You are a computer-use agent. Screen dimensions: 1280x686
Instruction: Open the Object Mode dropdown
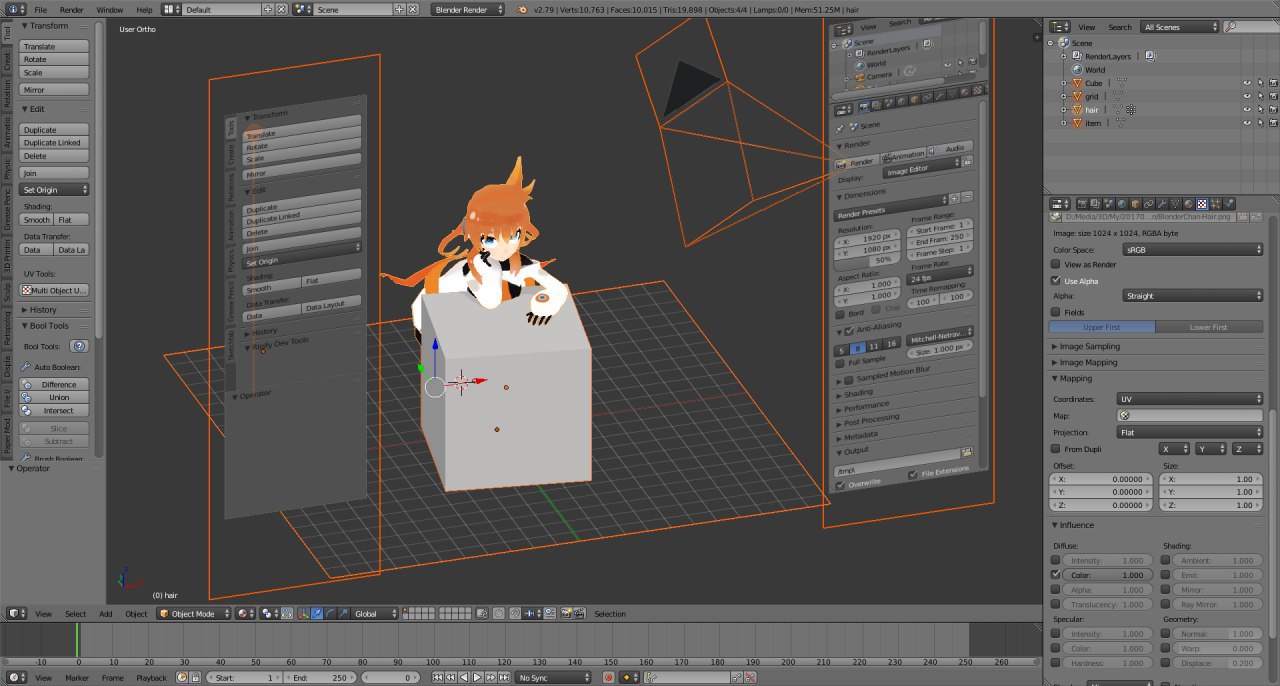point(194,614)
